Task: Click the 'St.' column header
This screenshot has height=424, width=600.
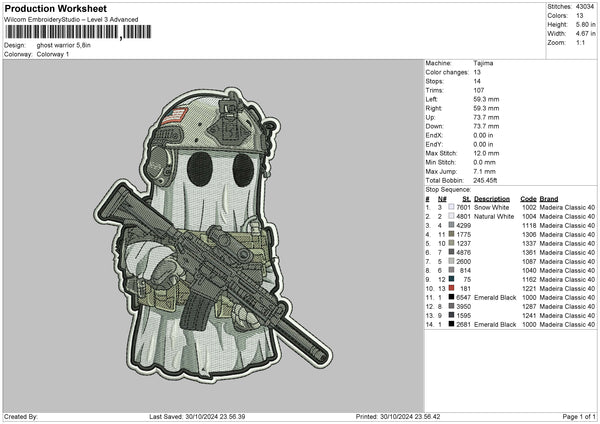Action: tap(466, 199)
